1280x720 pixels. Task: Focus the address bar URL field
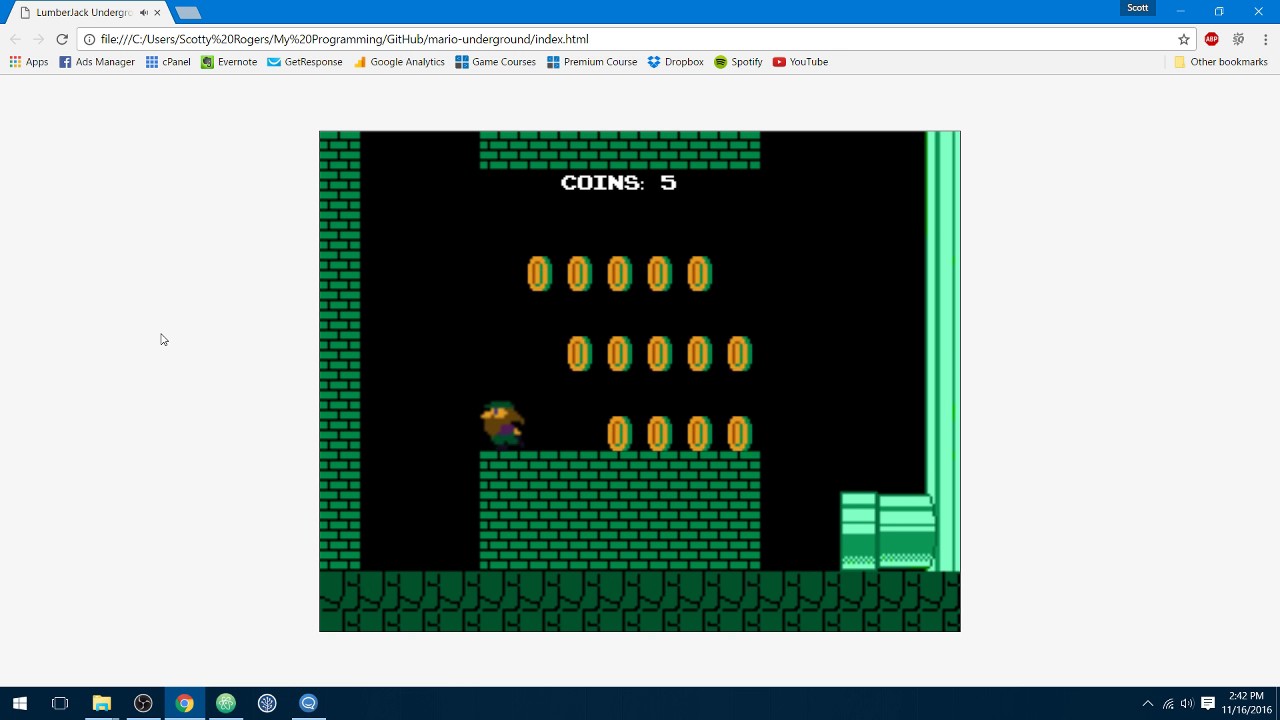tap(635, 39)
